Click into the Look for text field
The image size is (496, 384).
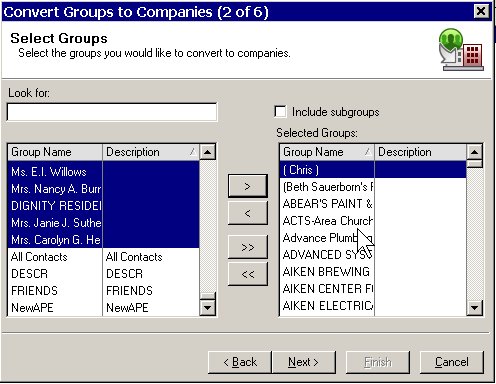(112, 112)
